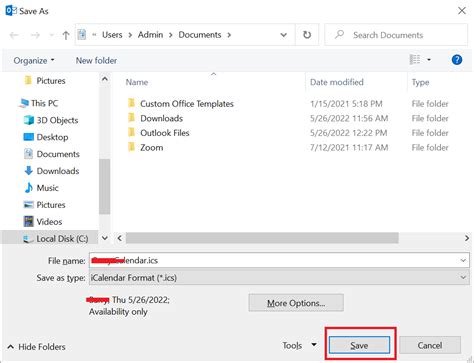This screenshot has width=474, height=363.
Task: Click the horizontal scroll left arrow
Action: (120, 238)
